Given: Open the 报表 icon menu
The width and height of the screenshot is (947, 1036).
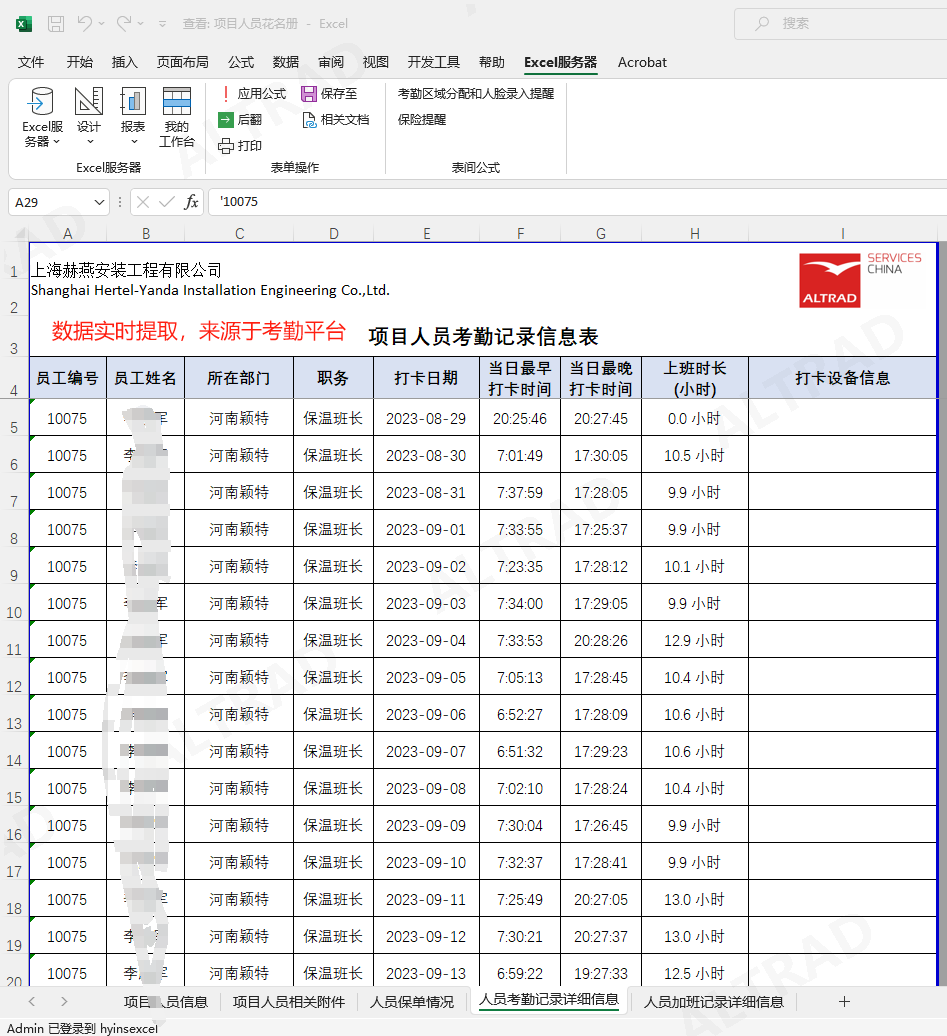Looking at the screenshot, I should 133,102.
